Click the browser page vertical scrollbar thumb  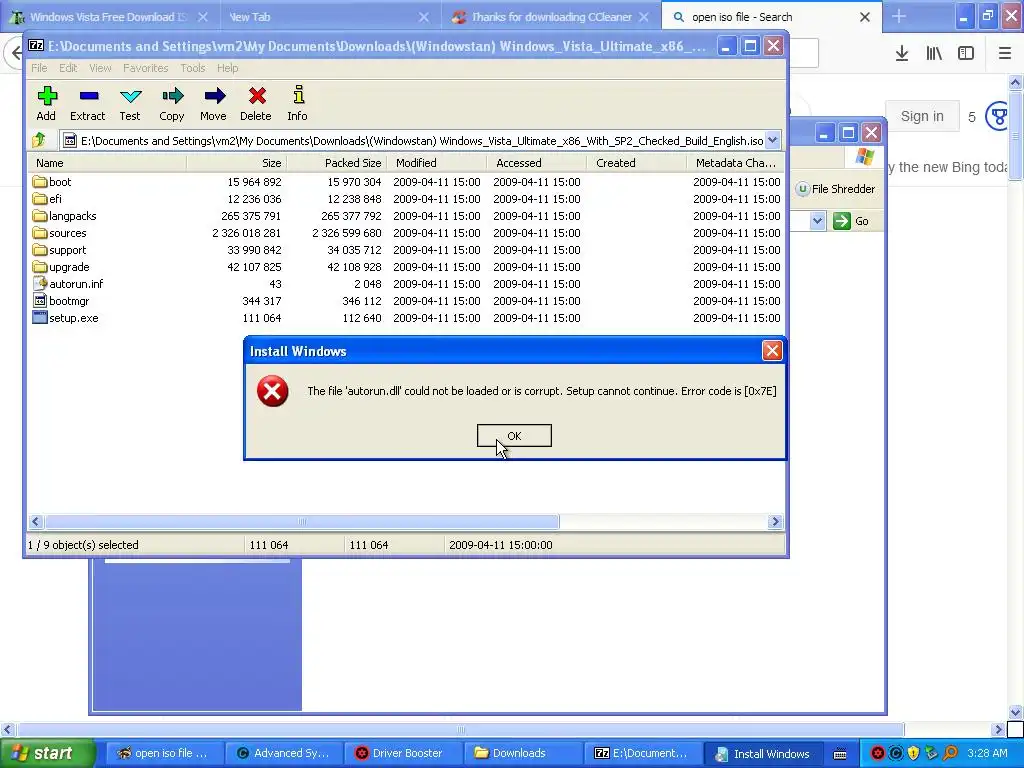tap(1015, 134)
